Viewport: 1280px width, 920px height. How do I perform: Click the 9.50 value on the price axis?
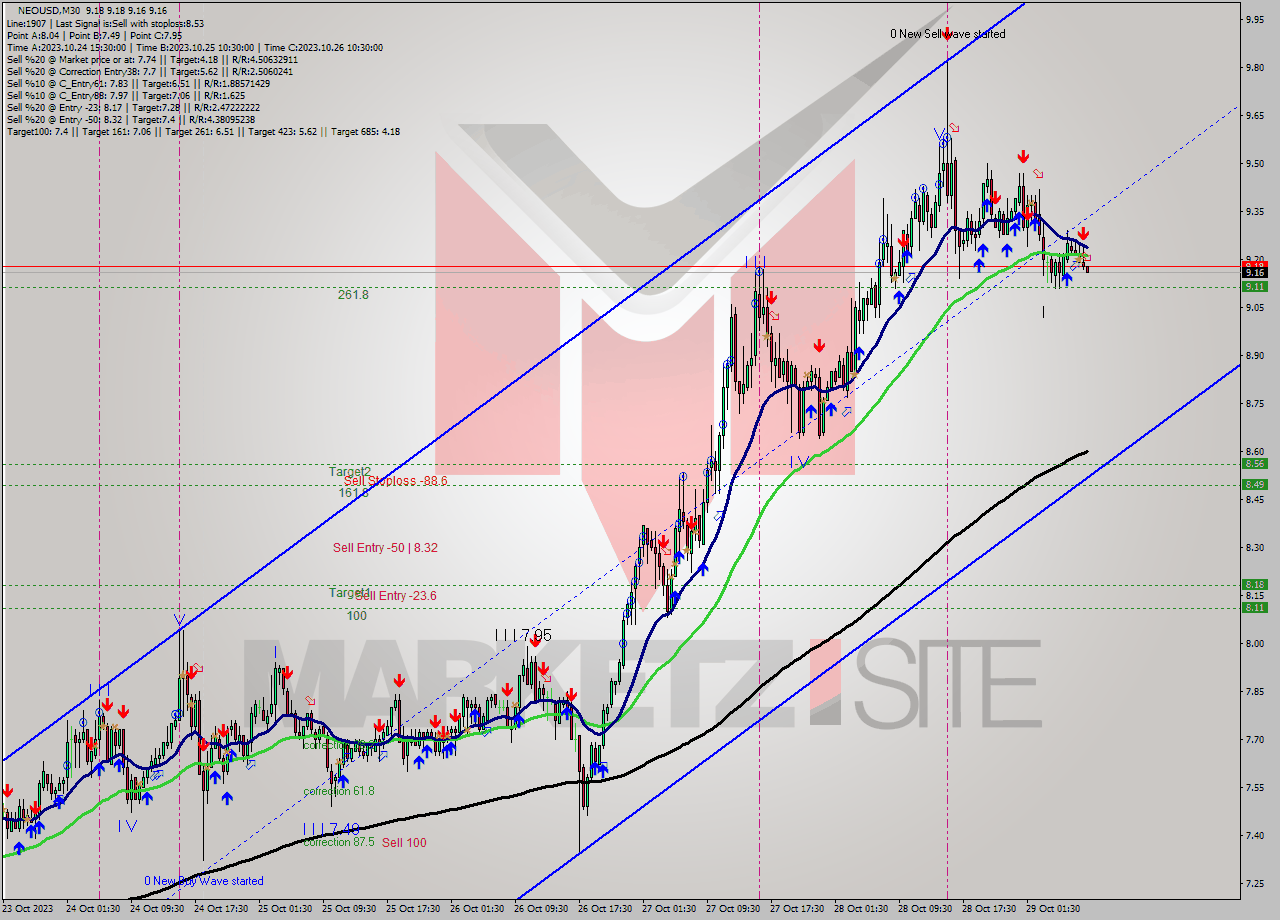(1255, 163)
